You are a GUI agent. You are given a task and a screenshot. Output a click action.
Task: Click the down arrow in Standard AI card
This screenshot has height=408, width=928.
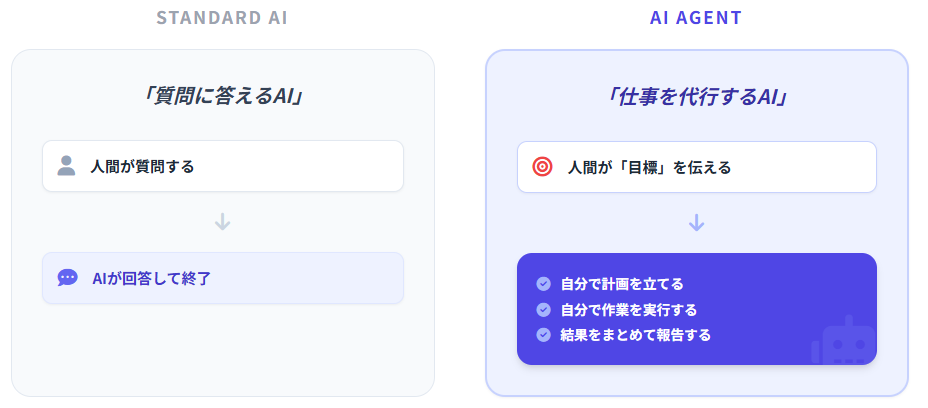click(x=222, y=221)
